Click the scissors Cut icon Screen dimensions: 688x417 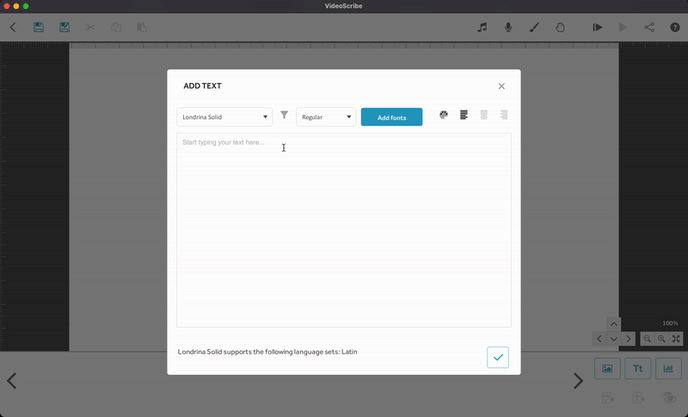tap(90, 27)
